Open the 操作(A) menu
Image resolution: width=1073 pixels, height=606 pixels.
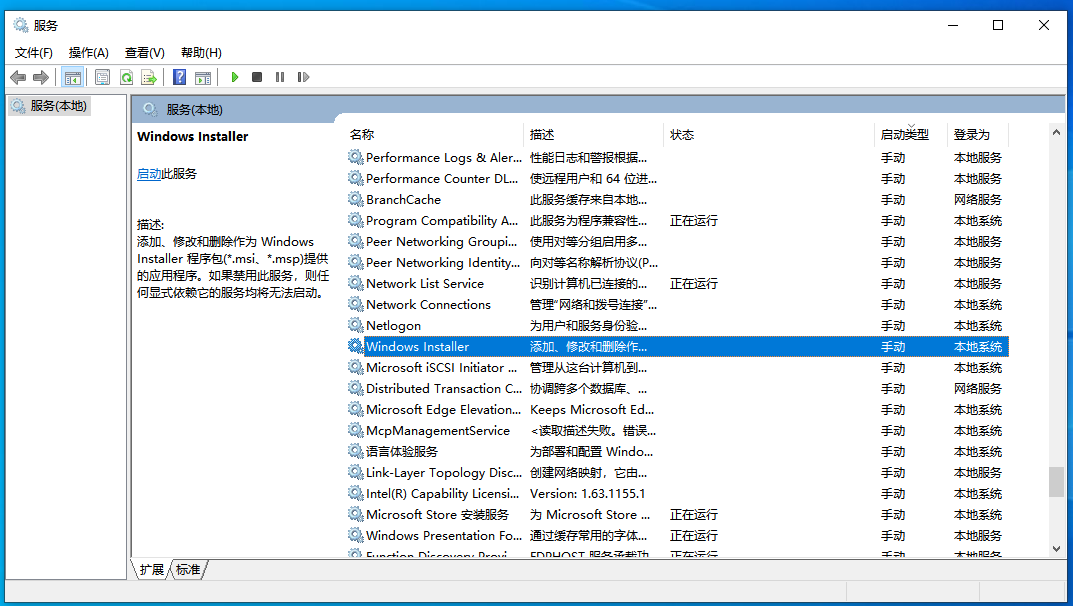tap(88, 52)
